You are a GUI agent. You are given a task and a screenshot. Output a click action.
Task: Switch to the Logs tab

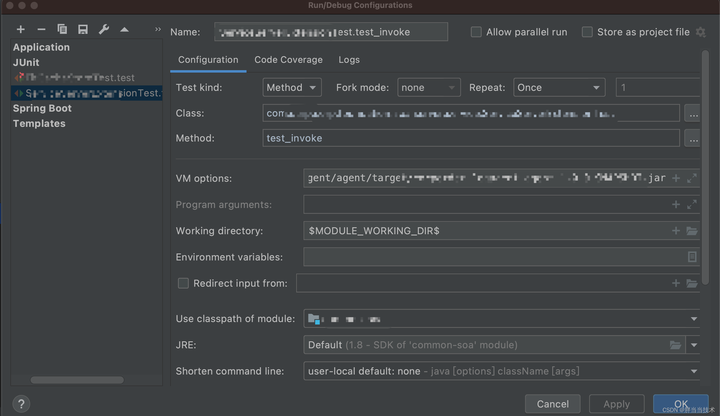click(349, 60)
